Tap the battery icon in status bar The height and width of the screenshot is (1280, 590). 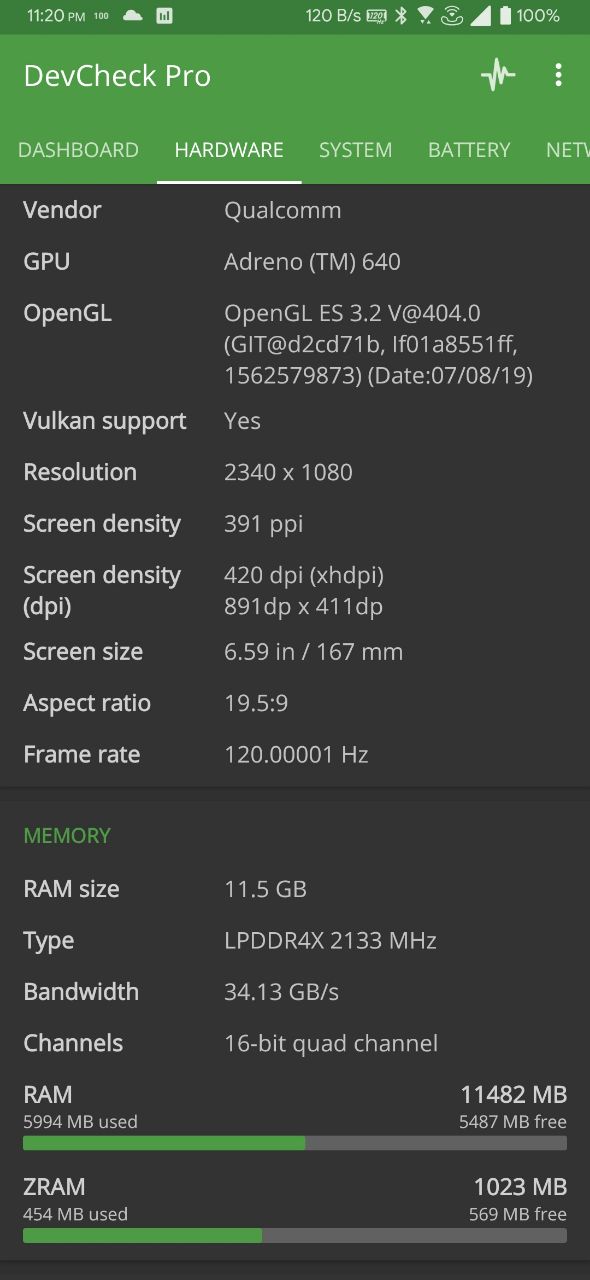click(505, 15)
